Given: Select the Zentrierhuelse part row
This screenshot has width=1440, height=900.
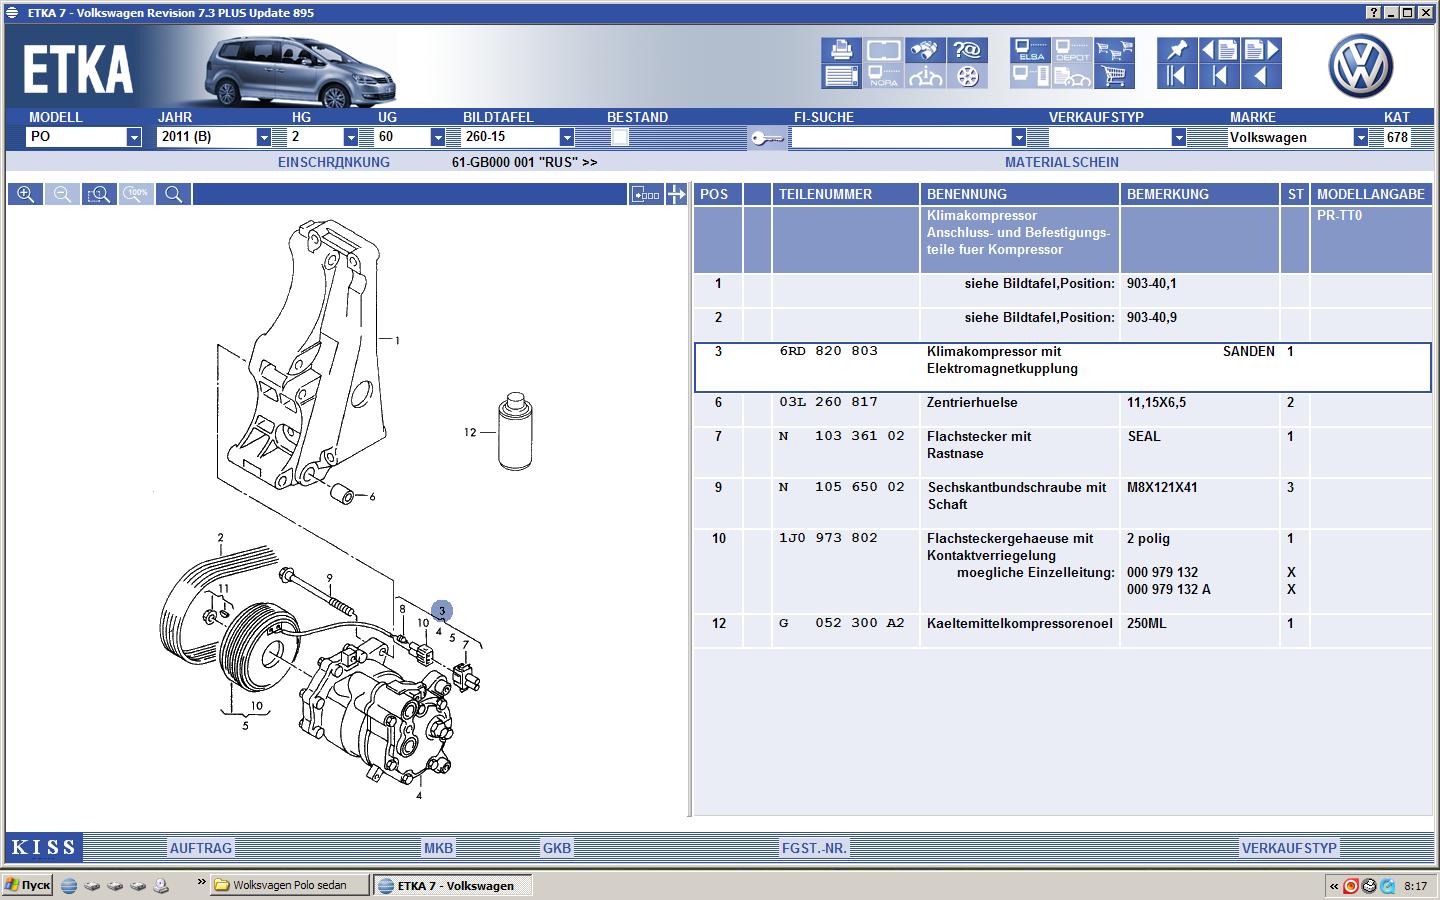Looking at the screenshot, I should point(971,403).
